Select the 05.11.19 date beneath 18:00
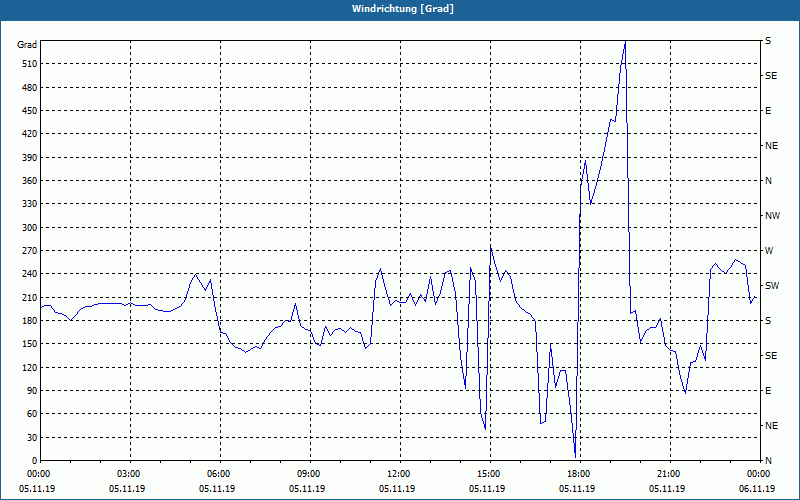This screenshot has height=500, width=800. point(577,489)
